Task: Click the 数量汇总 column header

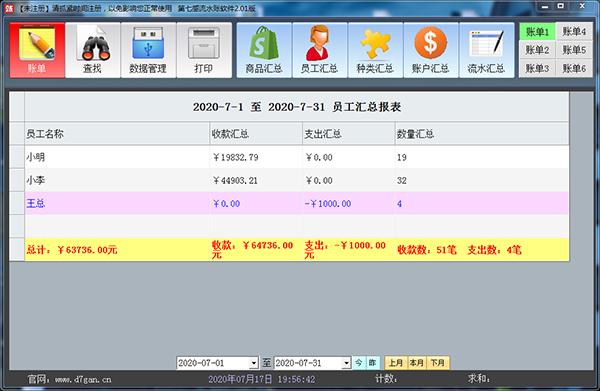Action: pyautogui.click(x=482, y=134)
